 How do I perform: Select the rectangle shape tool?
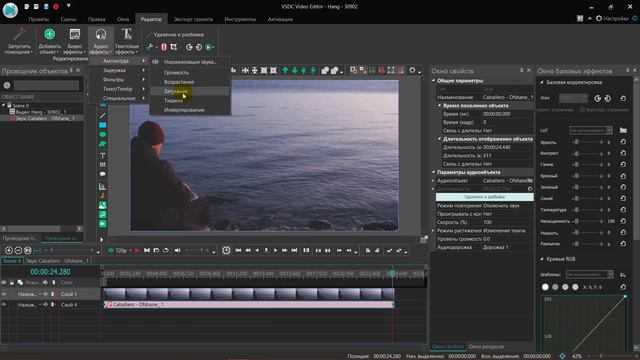(x=102, y=125)
